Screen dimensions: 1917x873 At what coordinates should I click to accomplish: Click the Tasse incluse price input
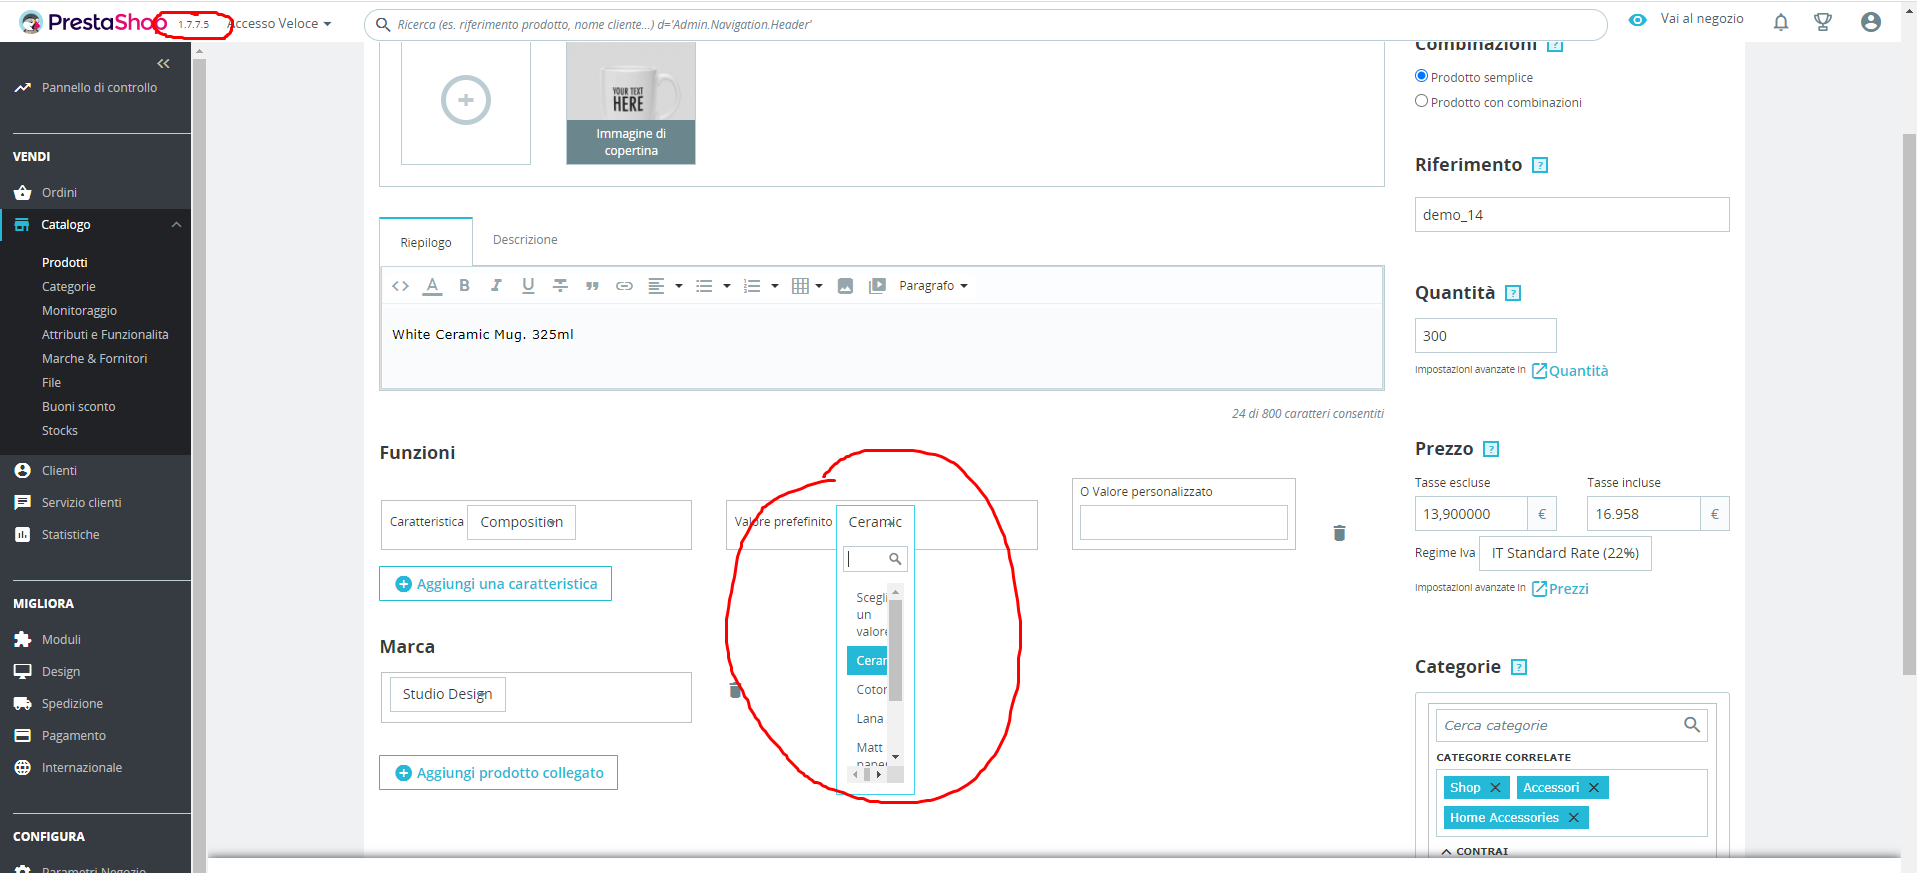click(1643, 514)
